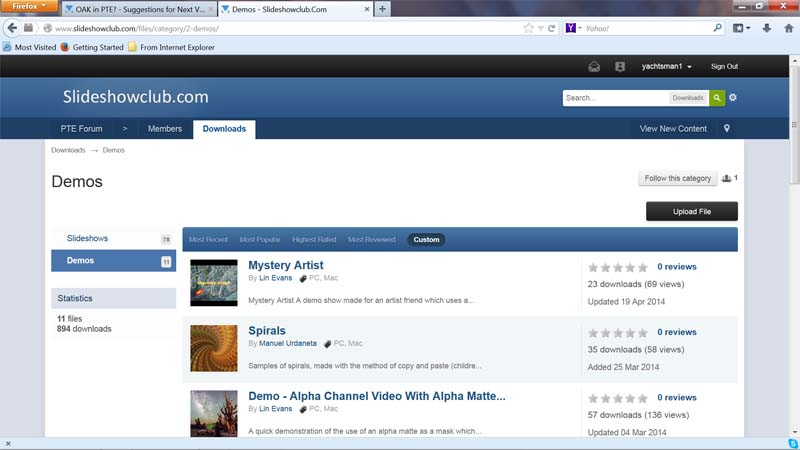Sort files by Most Recent
This screenshot has height=450, width=800.
(x=208, y=239)
